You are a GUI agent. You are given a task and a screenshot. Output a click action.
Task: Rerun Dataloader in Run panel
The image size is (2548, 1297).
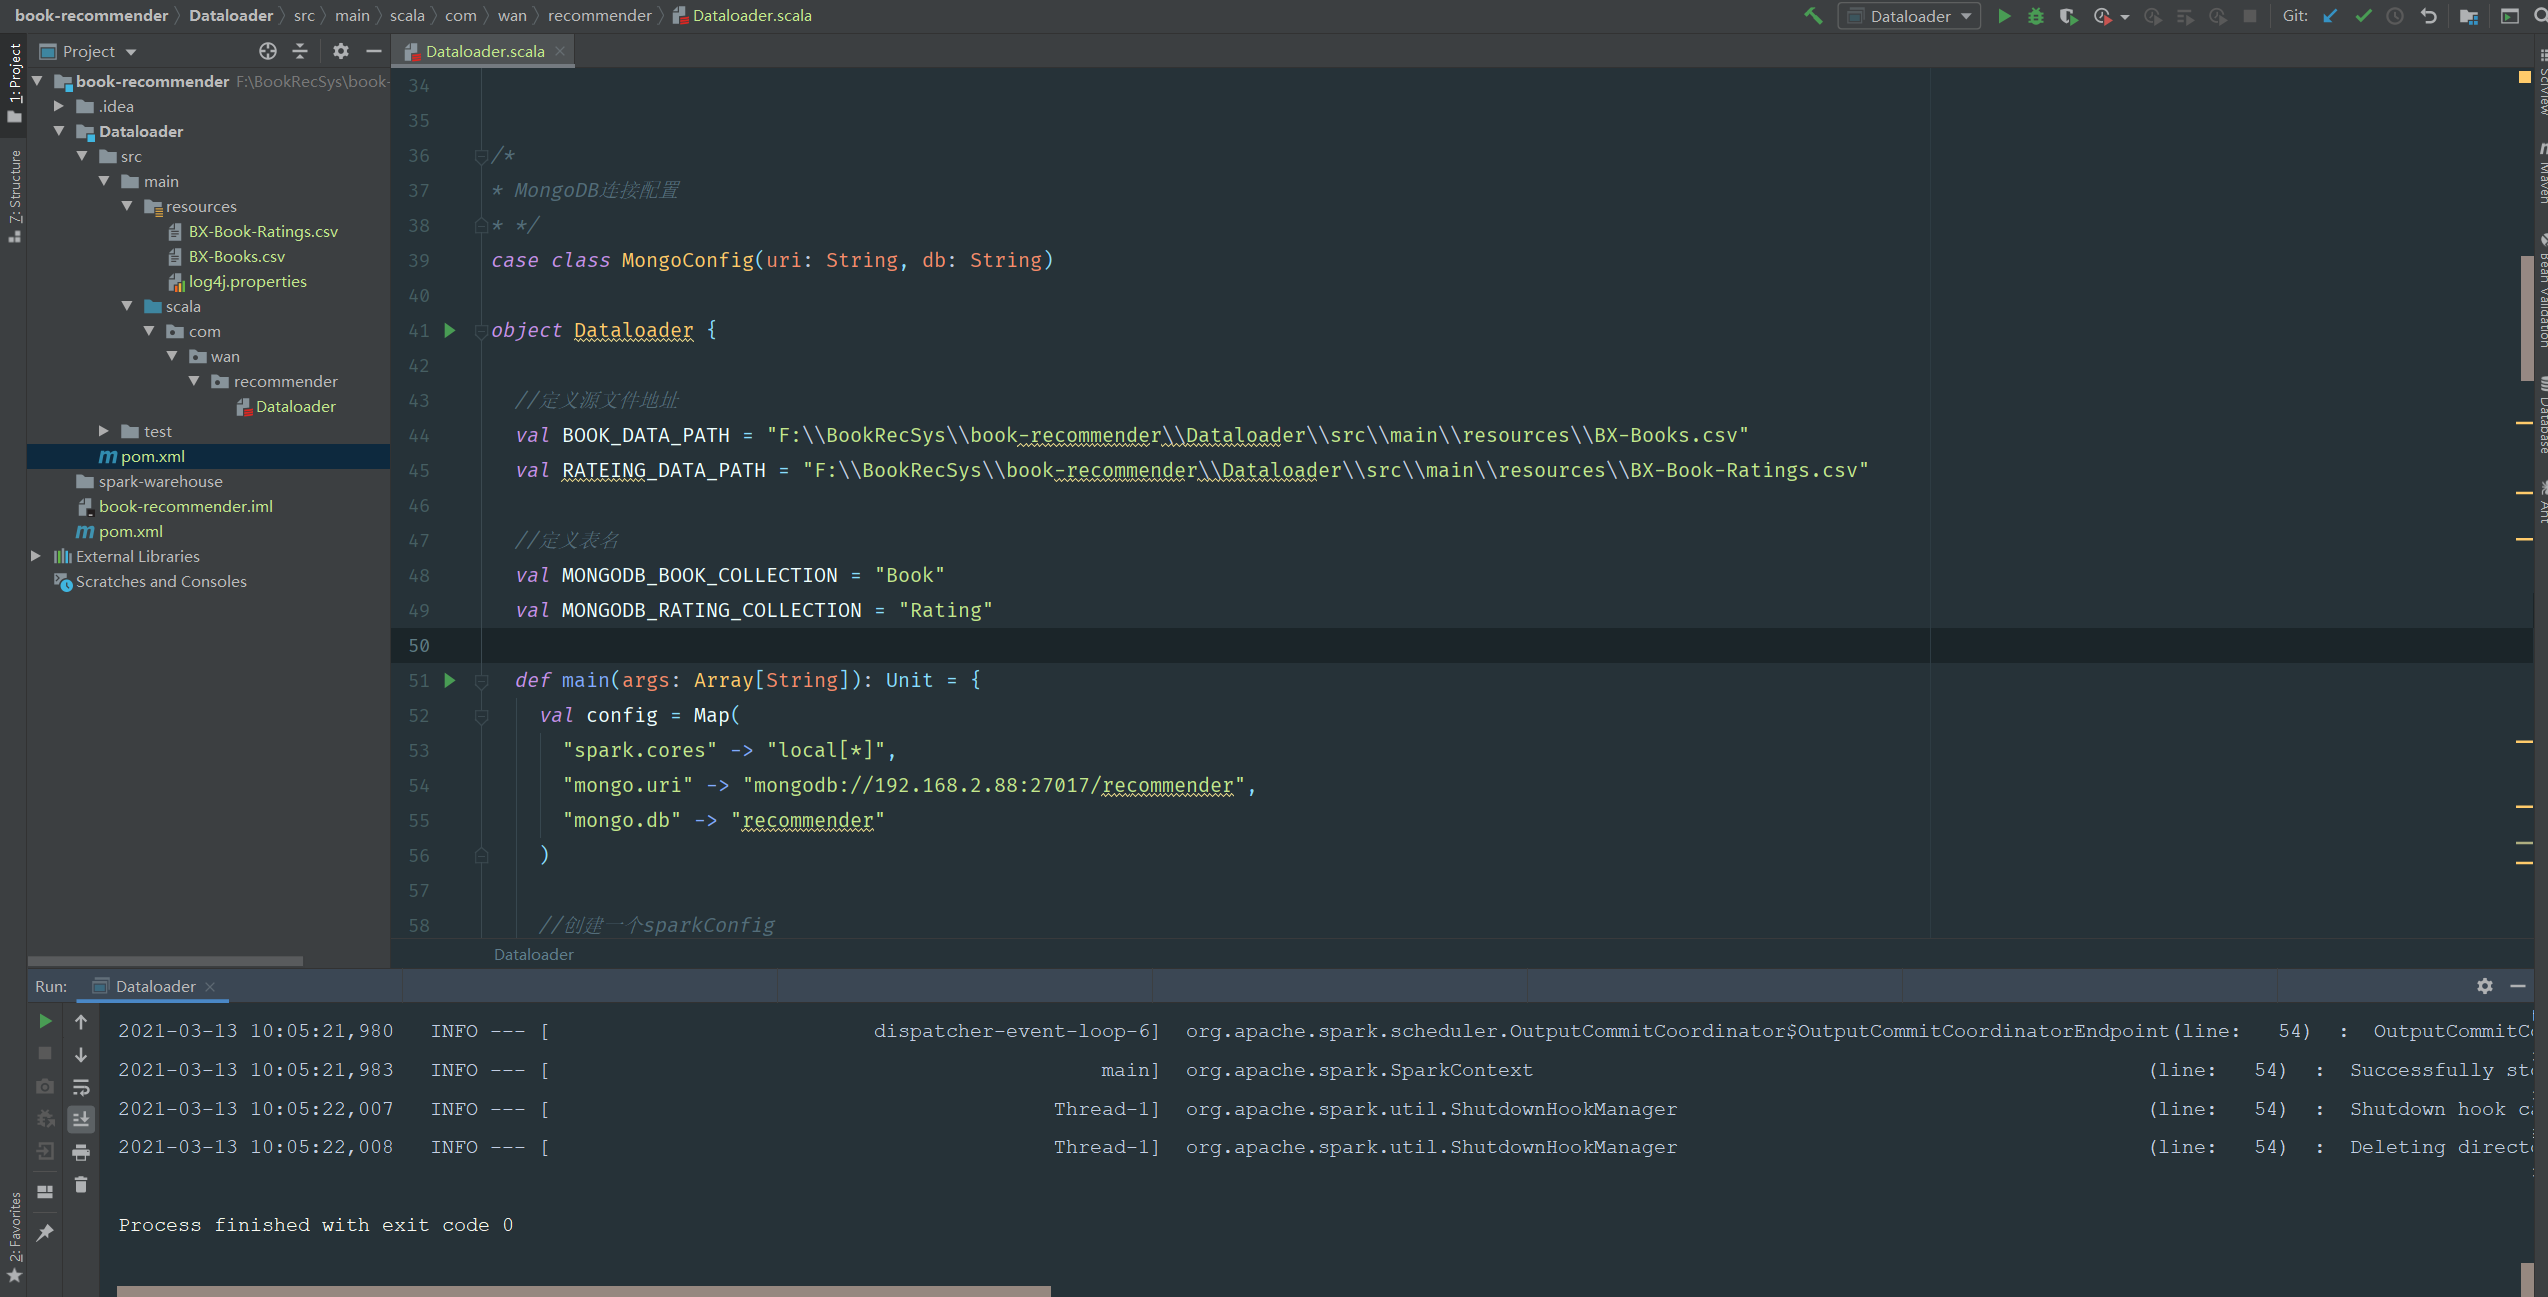coord(45,1021)
